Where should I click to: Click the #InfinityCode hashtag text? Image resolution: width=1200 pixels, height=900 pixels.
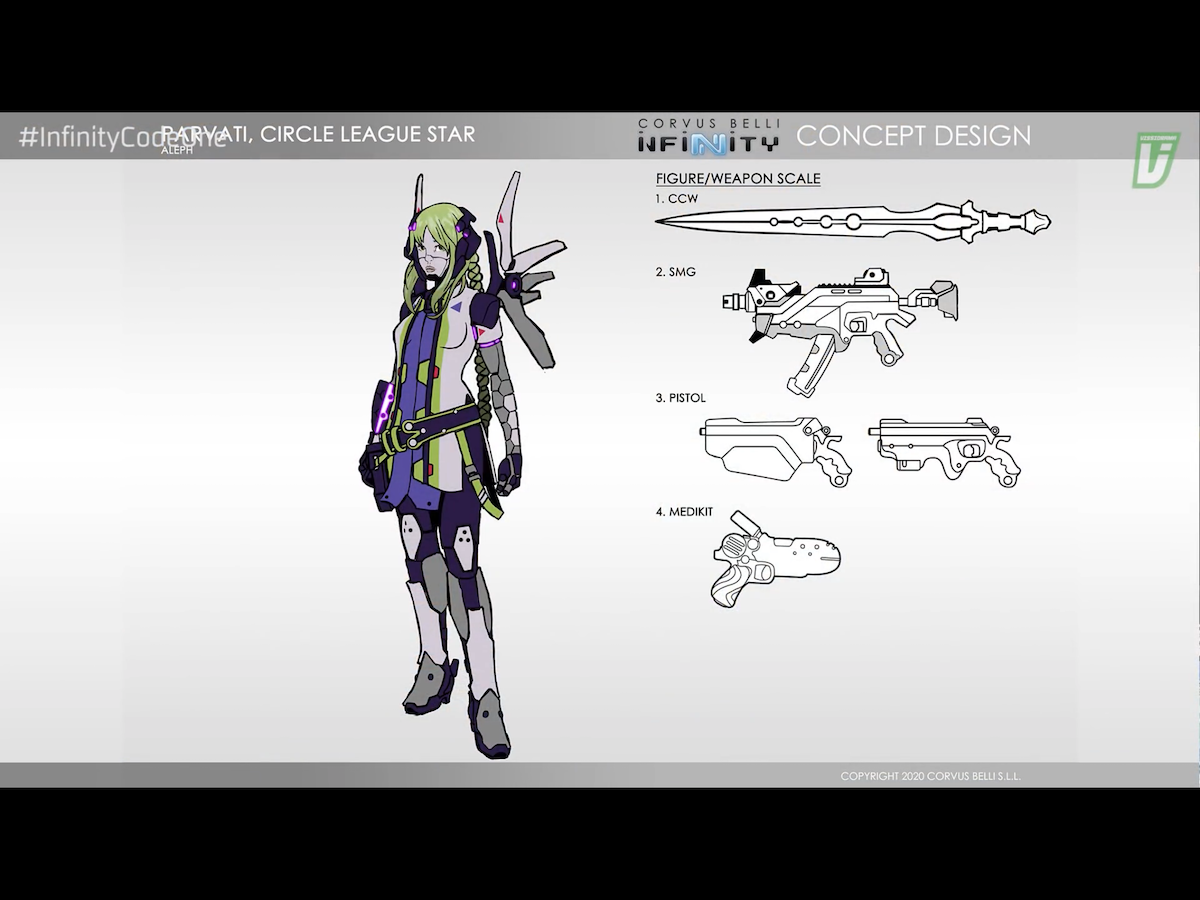[x=122, y=138]
